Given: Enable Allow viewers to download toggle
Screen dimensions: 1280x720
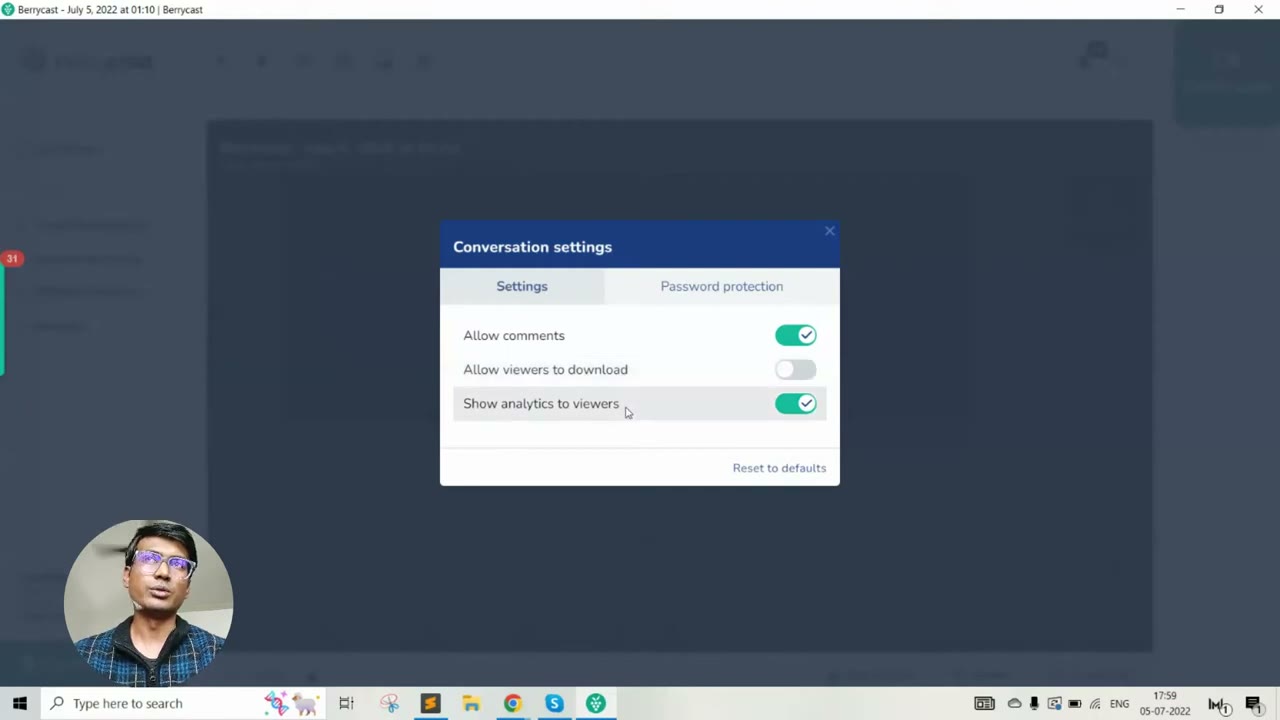Looking at the screenshot, I should (796, 369).
